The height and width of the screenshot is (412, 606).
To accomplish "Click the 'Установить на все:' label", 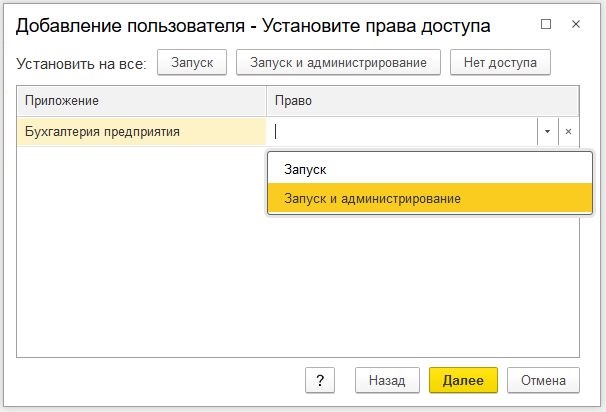I will 82,63.
